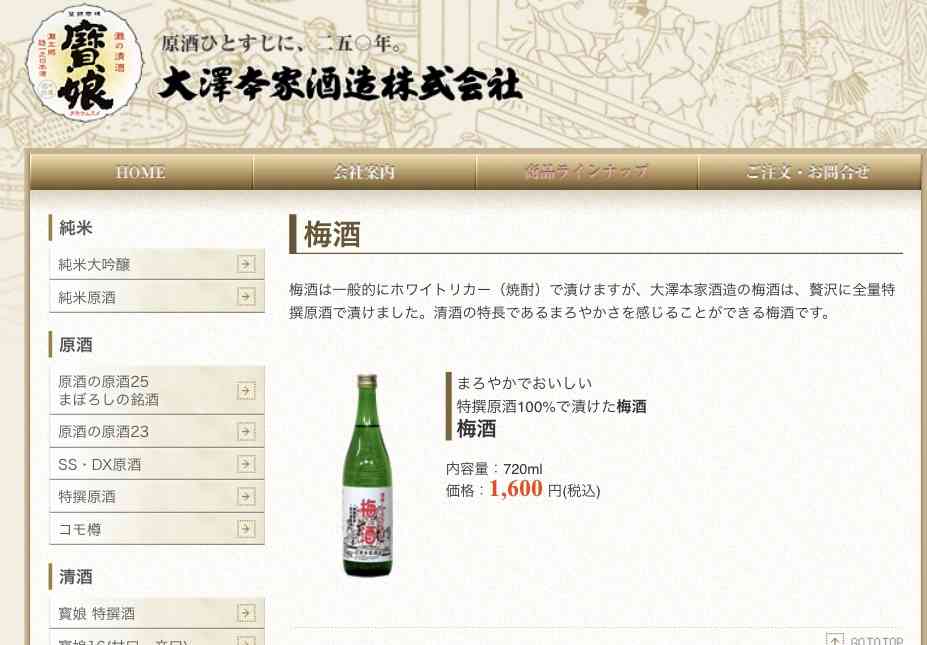This screenshot has width=927, height=645.
Task: Click arrow icon beside 純米大吟醸
Action: 246,264
